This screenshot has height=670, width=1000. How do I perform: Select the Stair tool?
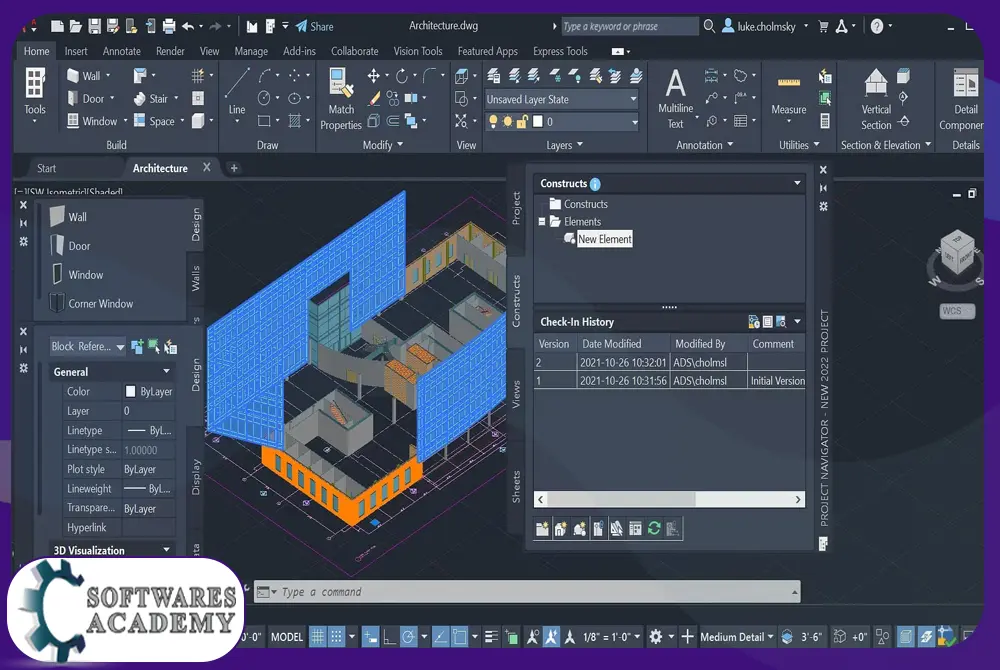pyautogui.click(x=151, y=99)
